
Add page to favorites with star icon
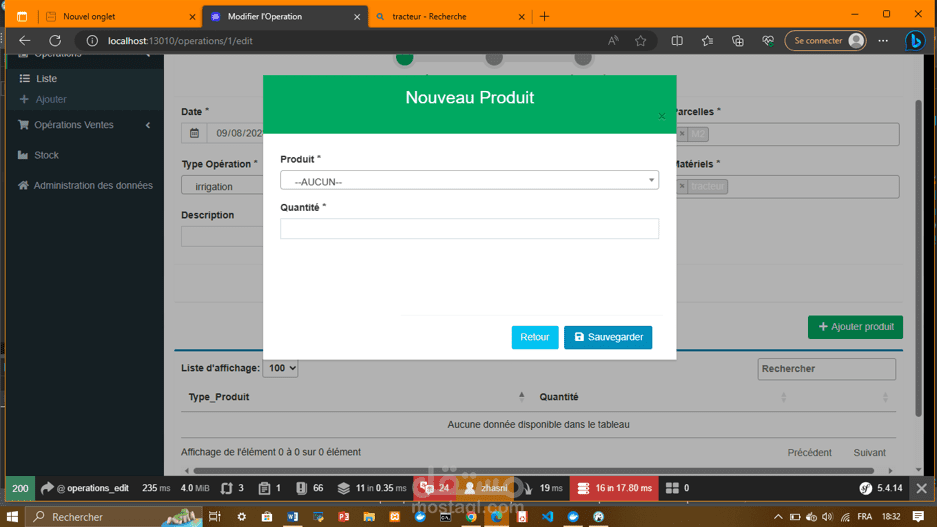[641, 41]
